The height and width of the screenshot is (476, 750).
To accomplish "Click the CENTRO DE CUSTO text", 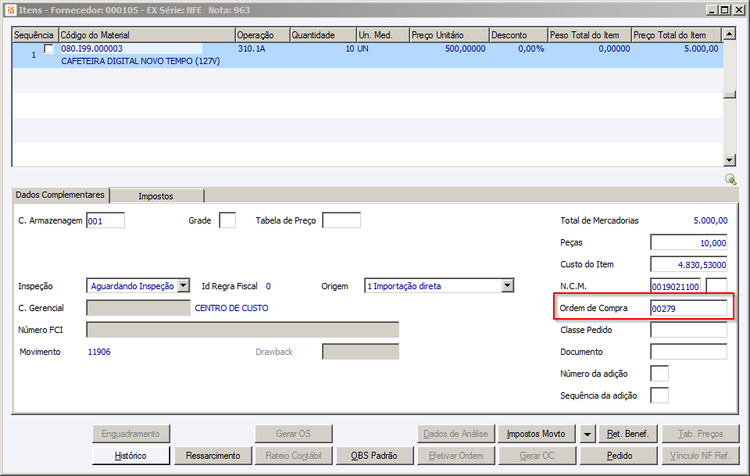I will pyautogui.click(x=232, y=308).
